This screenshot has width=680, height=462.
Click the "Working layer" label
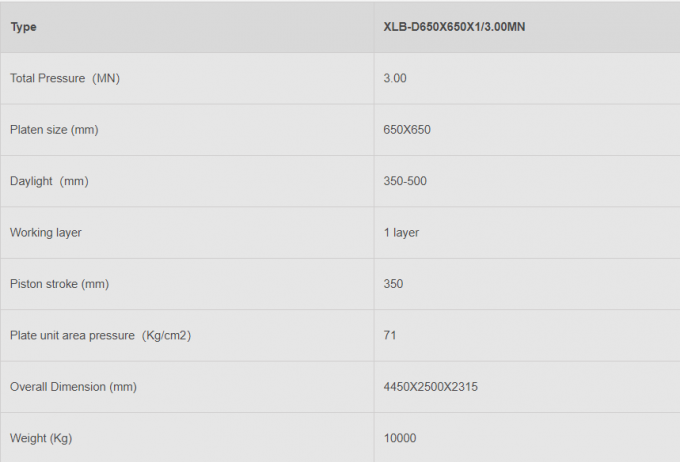click(x=46, y=233)
